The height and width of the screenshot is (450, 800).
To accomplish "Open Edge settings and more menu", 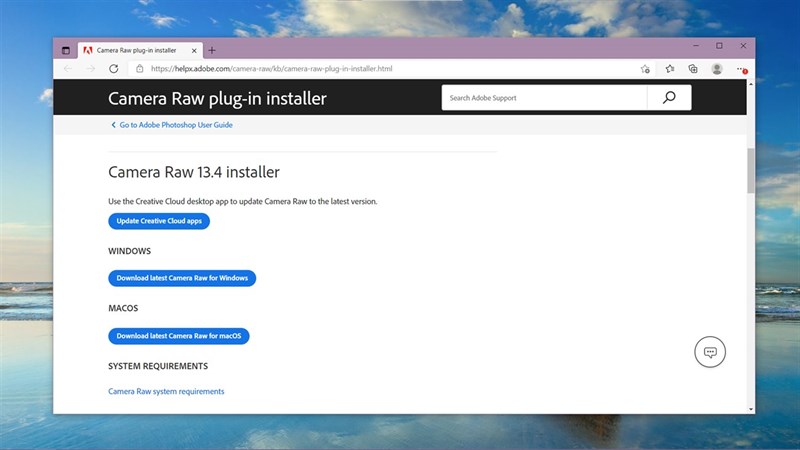I will [741, 69].
